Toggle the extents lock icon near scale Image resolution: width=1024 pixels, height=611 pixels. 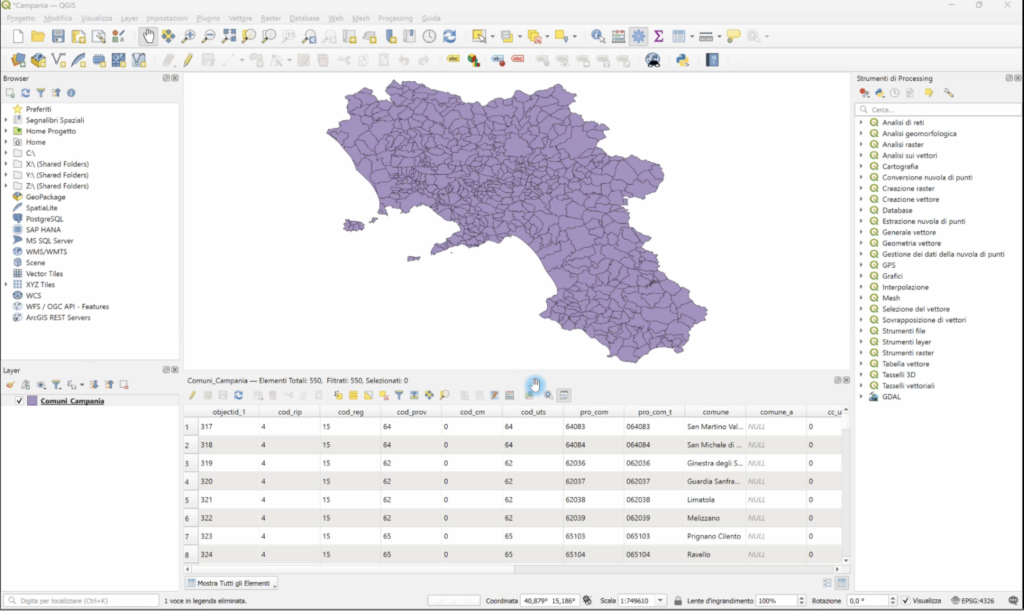point(678,601)
